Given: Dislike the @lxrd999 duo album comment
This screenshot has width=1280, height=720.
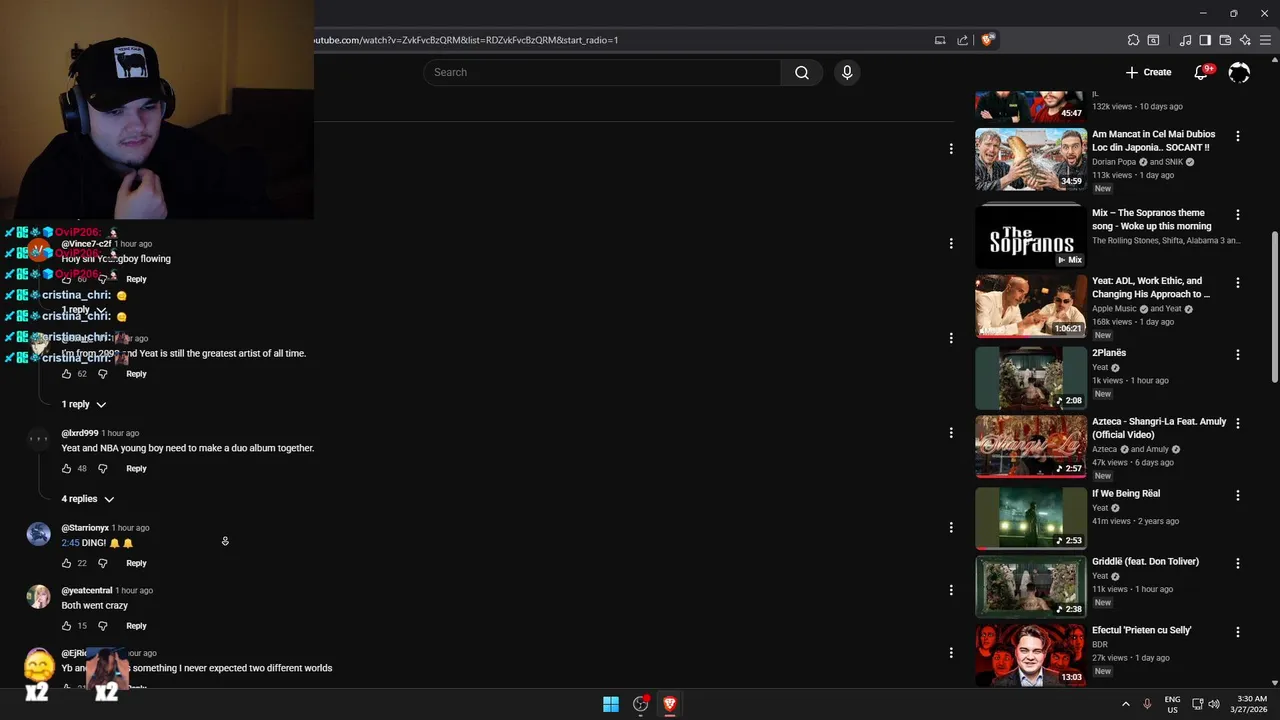Looking at the screenshot, I should (102, 468).
